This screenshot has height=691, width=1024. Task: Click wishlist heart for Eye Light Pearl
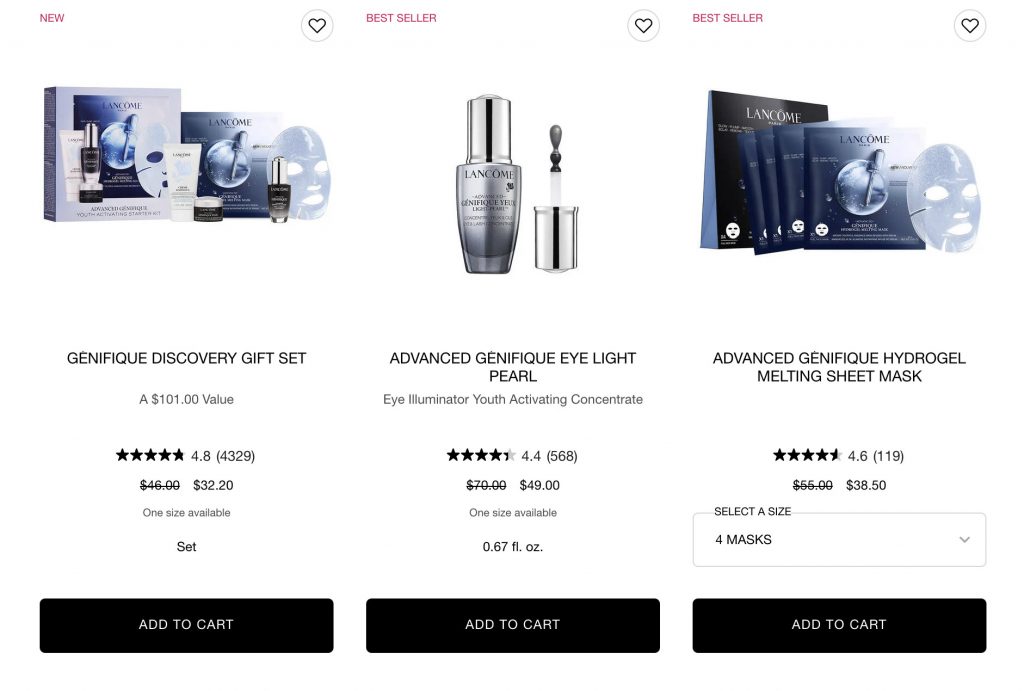[x=643, y=25]
